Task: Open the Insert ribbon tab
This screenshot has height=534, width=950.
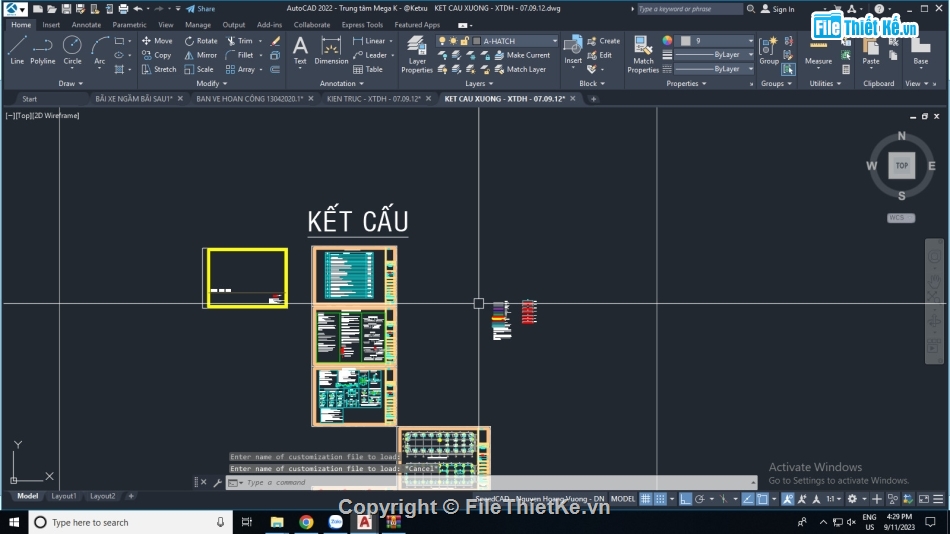Action: pyautogui.click(x=51, y=25)
